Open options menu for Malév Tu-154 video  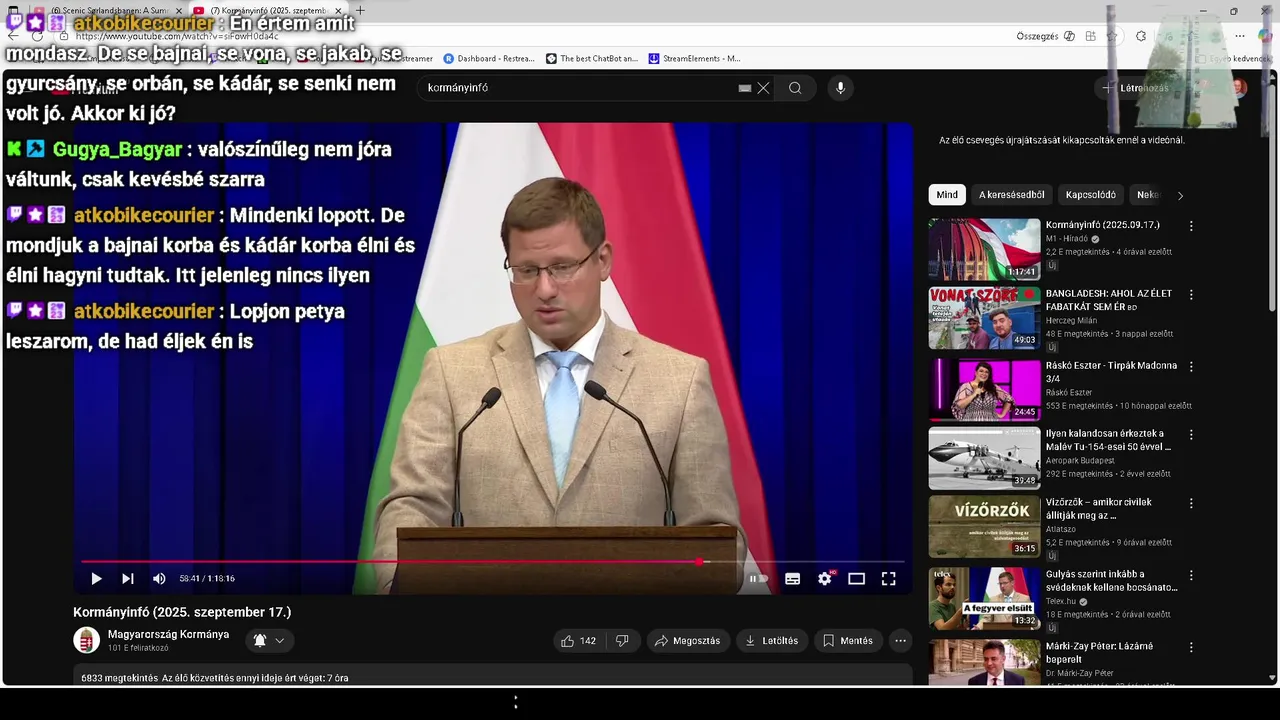pos(1190,435)
